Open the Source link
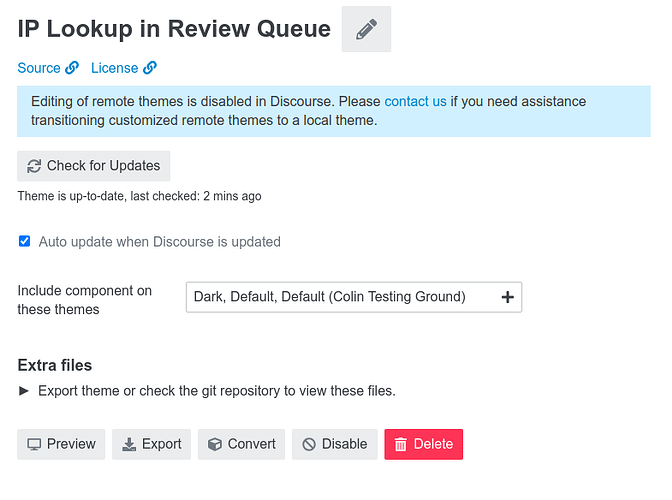The height and width of the screenshot is (500, 672). (48, 68)
